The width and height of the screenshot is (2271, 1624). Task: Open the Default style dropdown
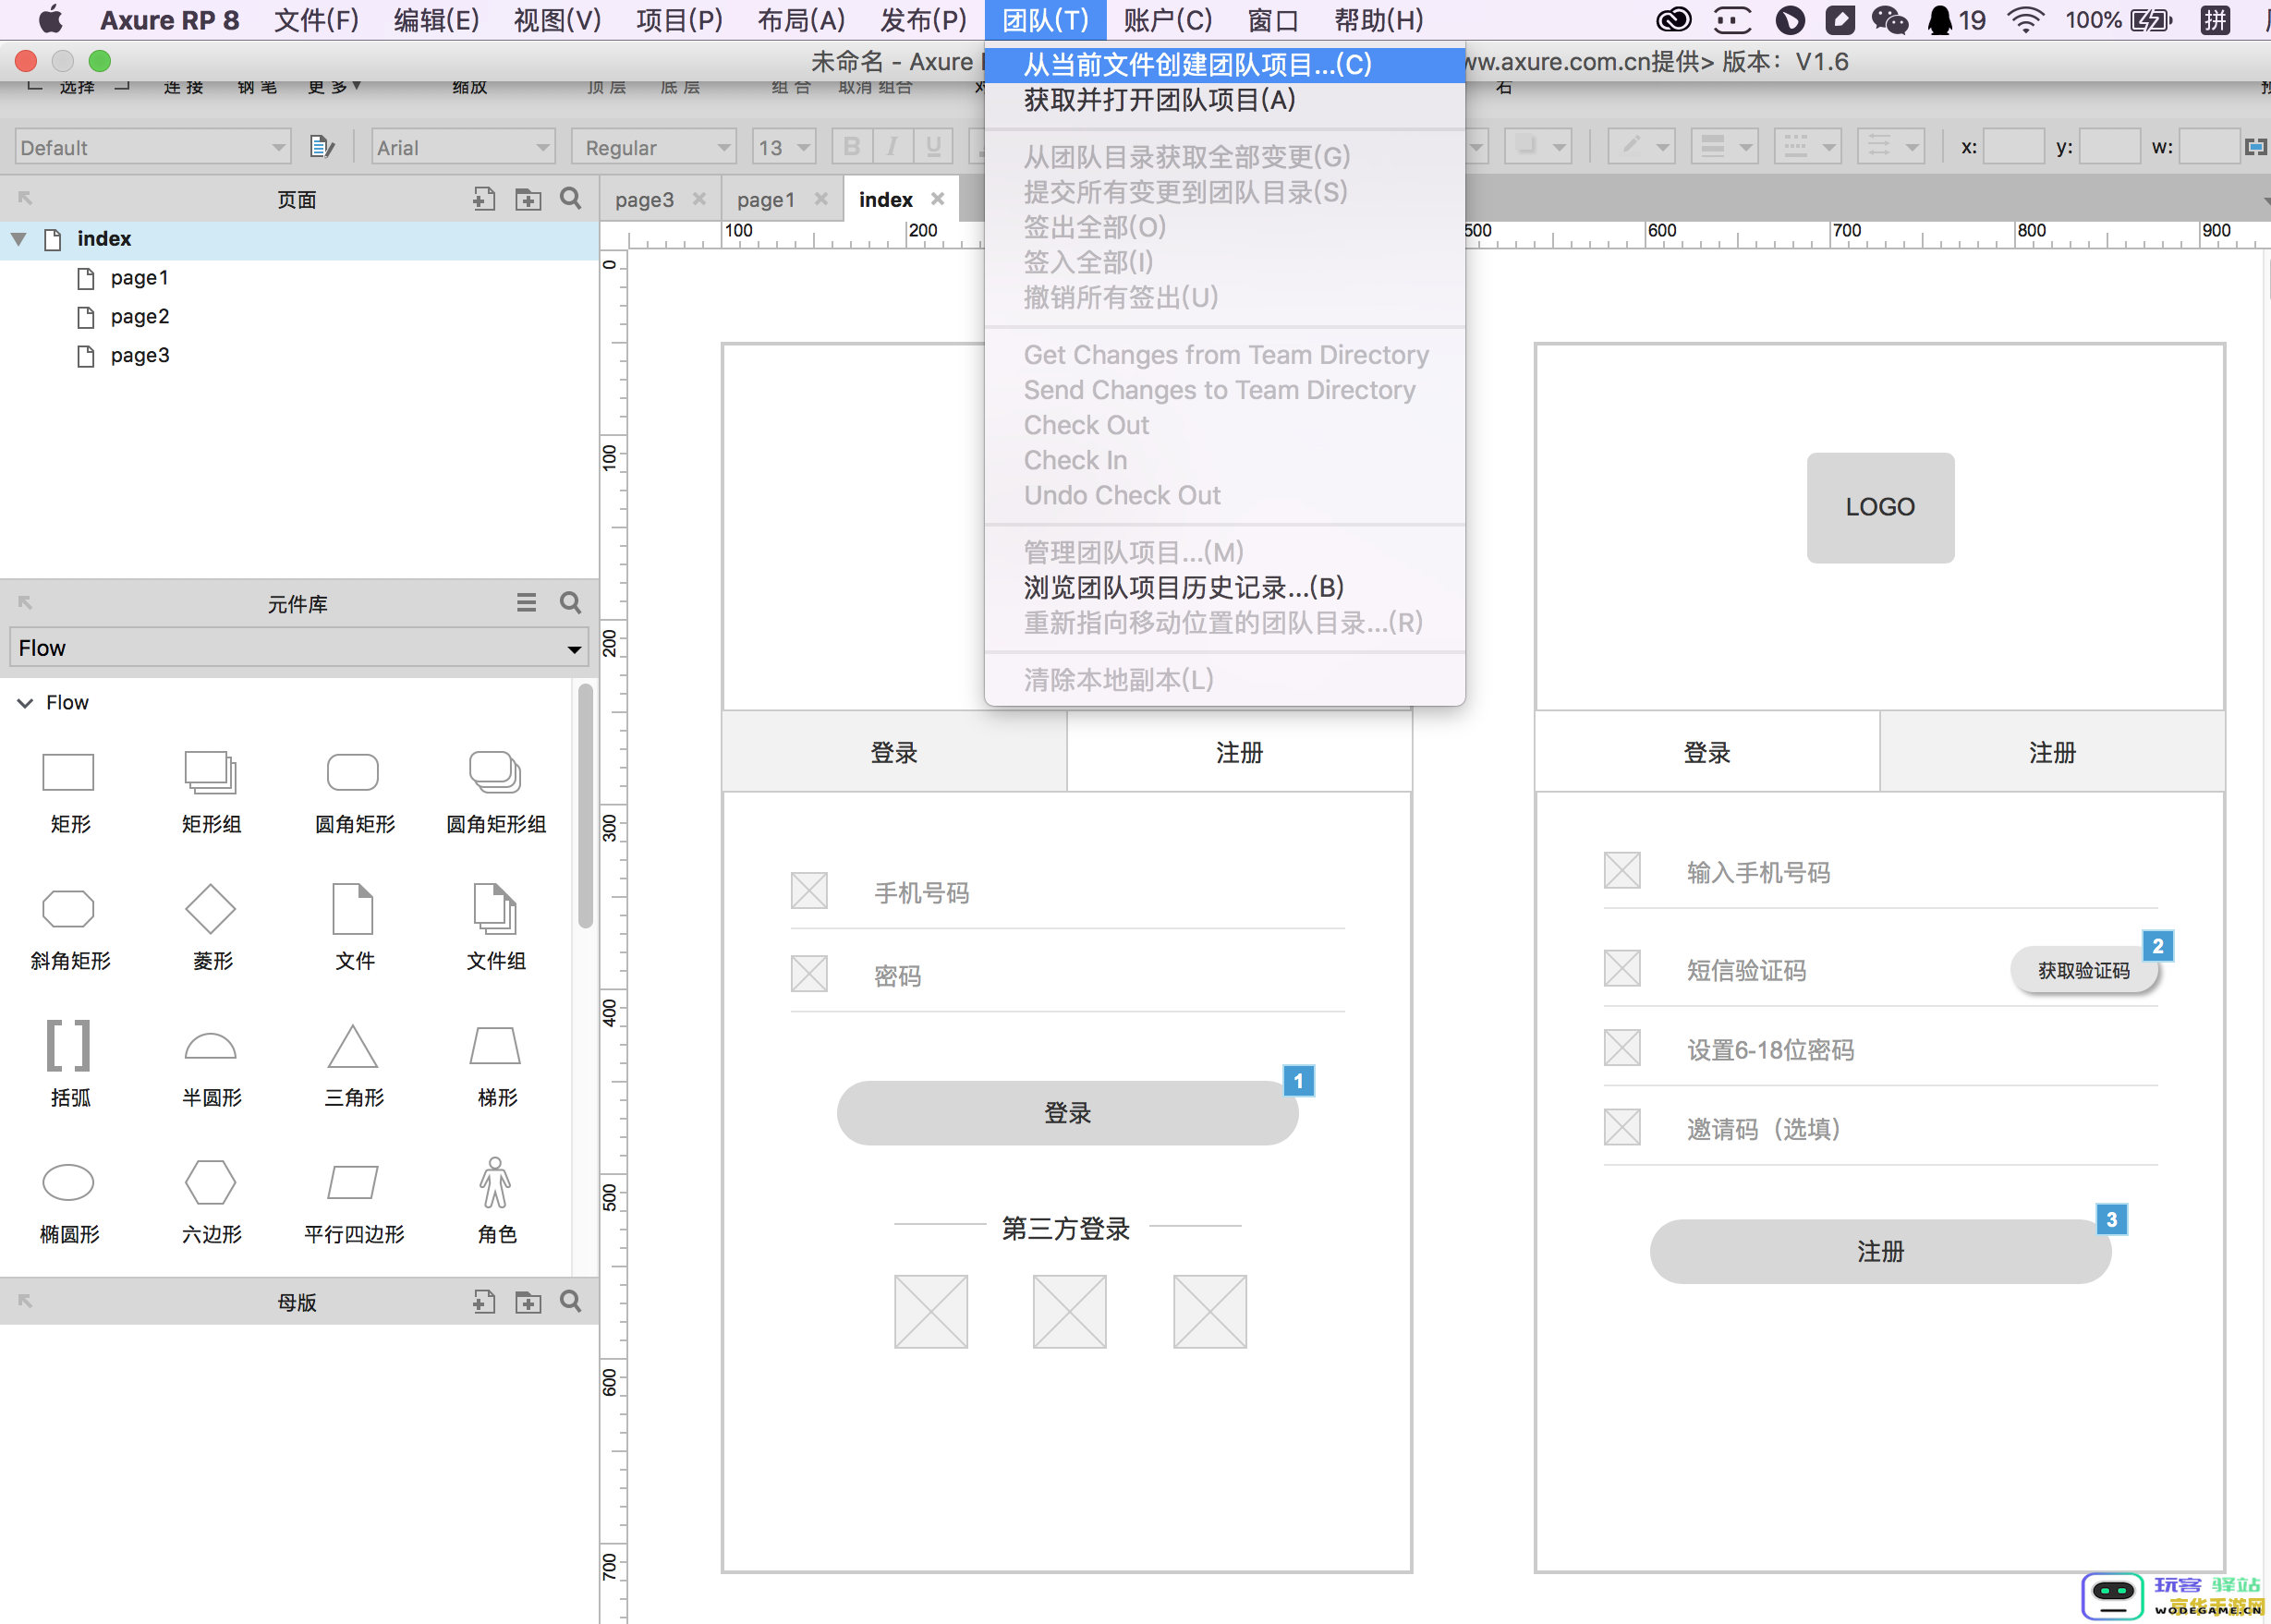(153, 147)
